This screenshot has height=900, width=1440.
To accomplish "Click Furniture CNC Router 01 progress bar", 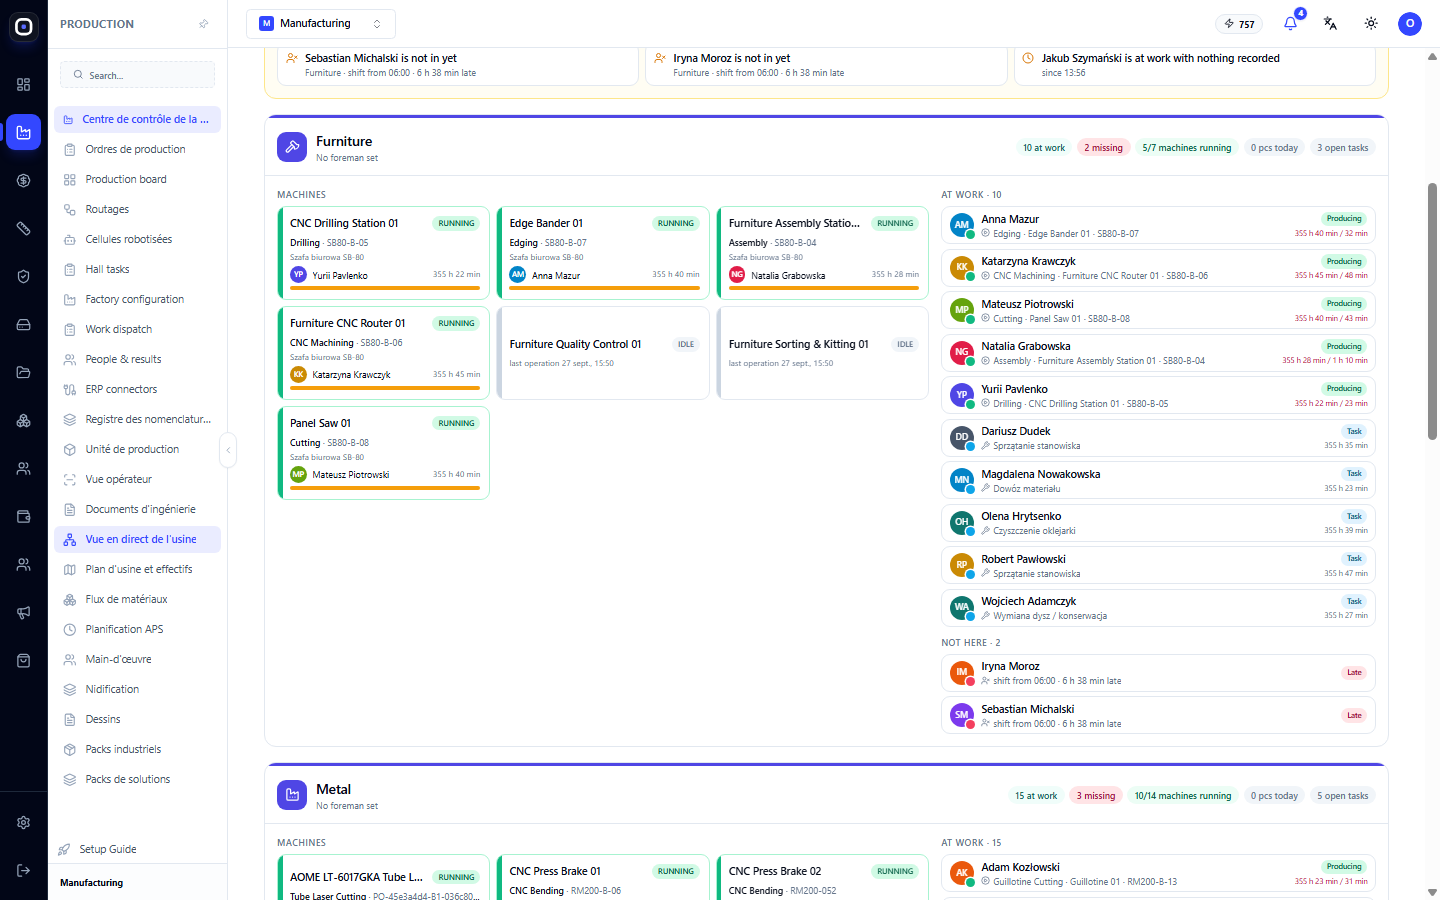I will tap(385, 388).
